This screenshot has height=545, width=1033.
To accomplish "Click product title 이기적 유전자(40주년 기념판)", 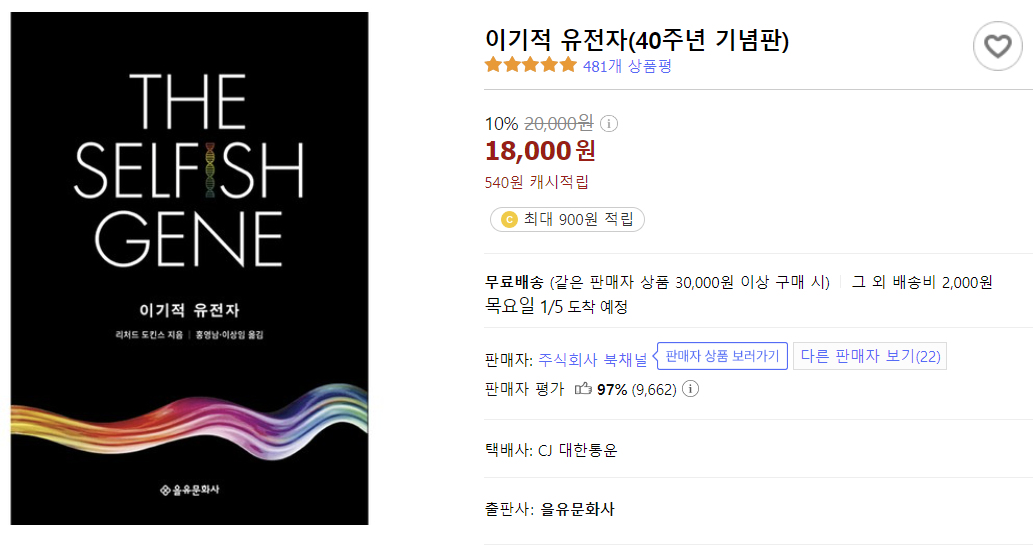I will (637, 40).
